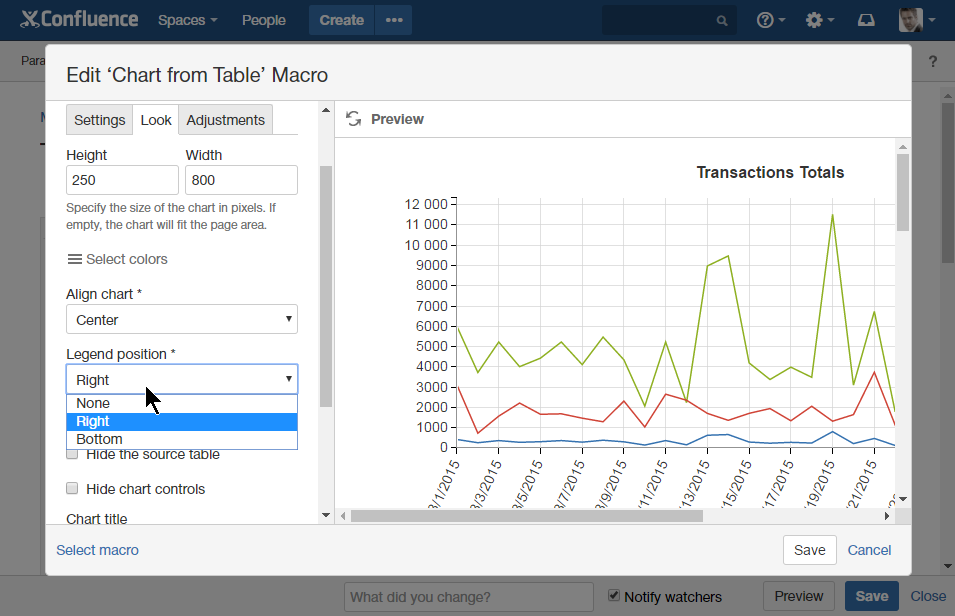Click the Height input field
The height and width of the screenshot is (616, 955).
click(x=122, y=180)
